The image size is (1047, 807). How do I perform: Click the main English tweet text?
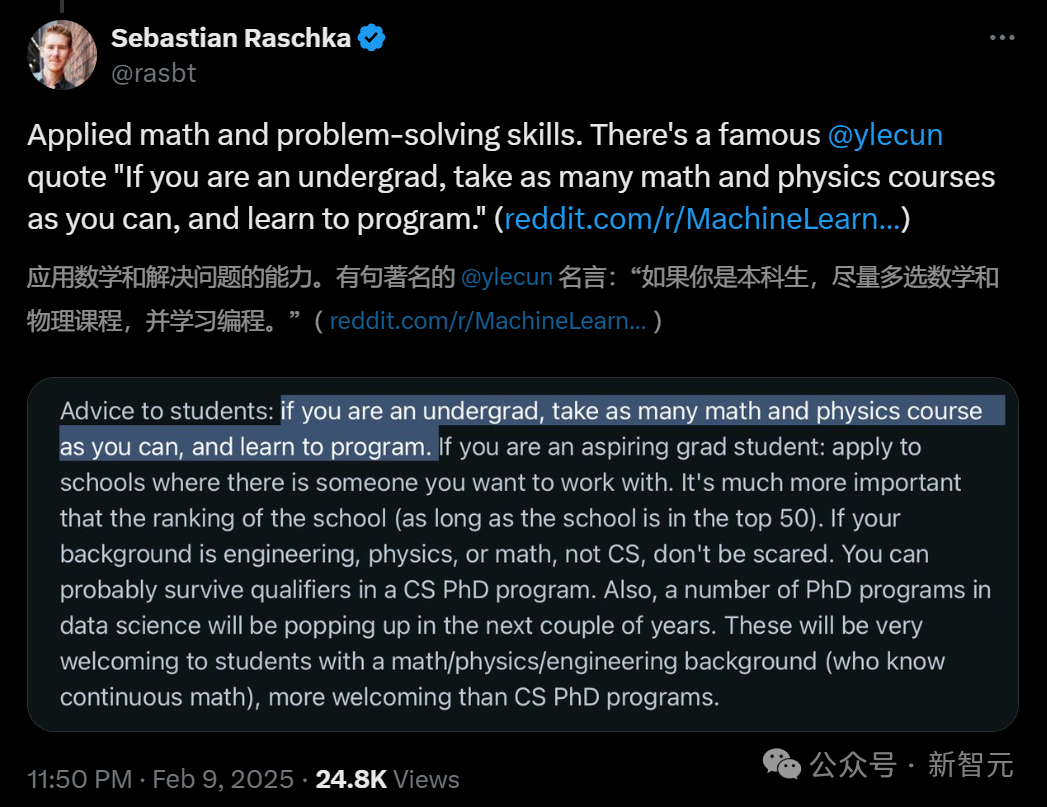coord(511,177)
